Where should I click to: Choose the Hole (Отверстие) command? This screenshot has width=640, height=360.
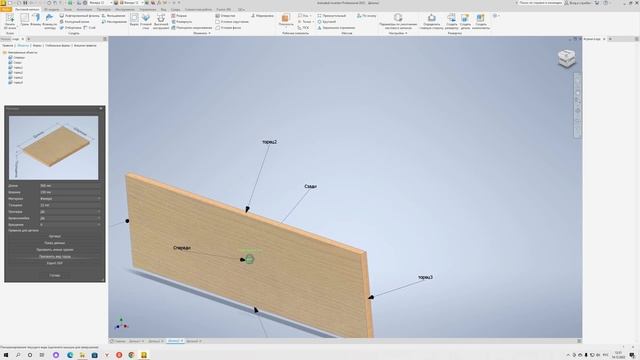pyautogui.click(x=226, y=16)
